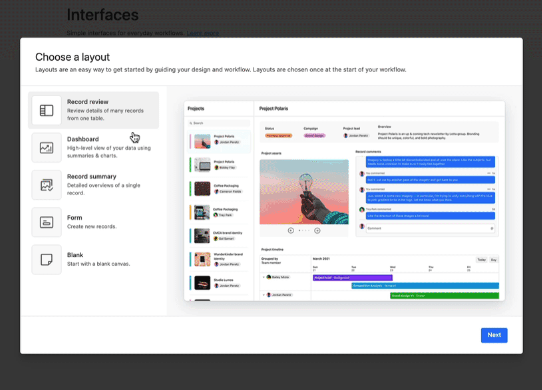
Task: Click the 'Project Polaris' preview header
Action: [273, 109]
